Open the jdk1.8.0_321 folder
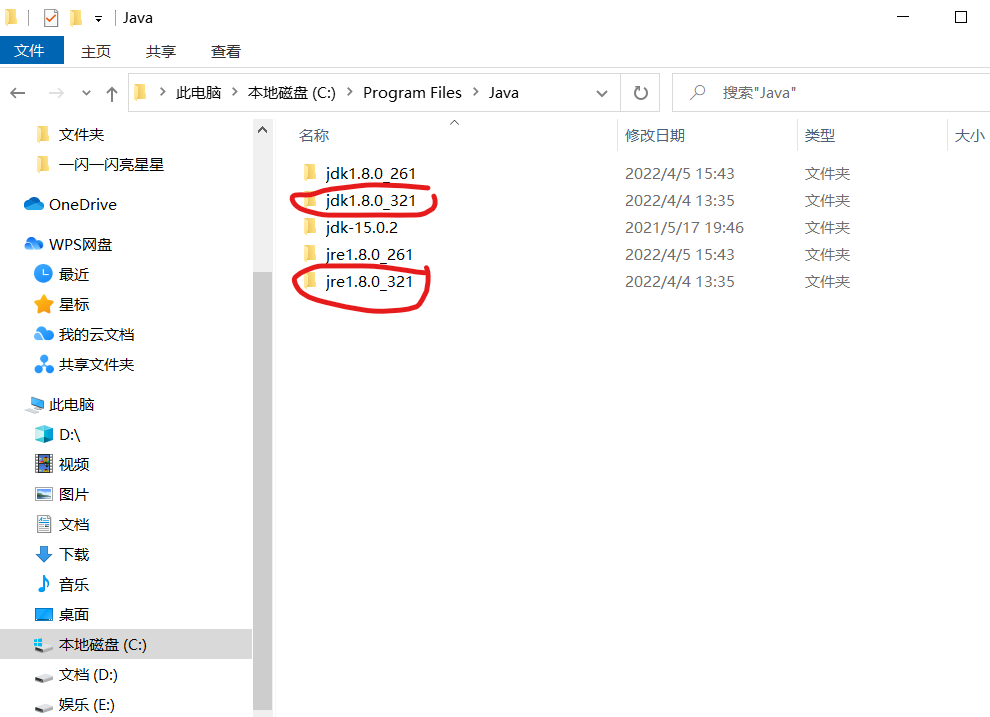 (372, 200)
